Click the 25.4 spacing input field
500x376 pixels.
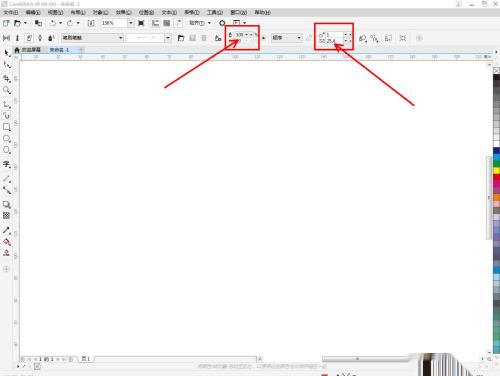pos(335,41)
